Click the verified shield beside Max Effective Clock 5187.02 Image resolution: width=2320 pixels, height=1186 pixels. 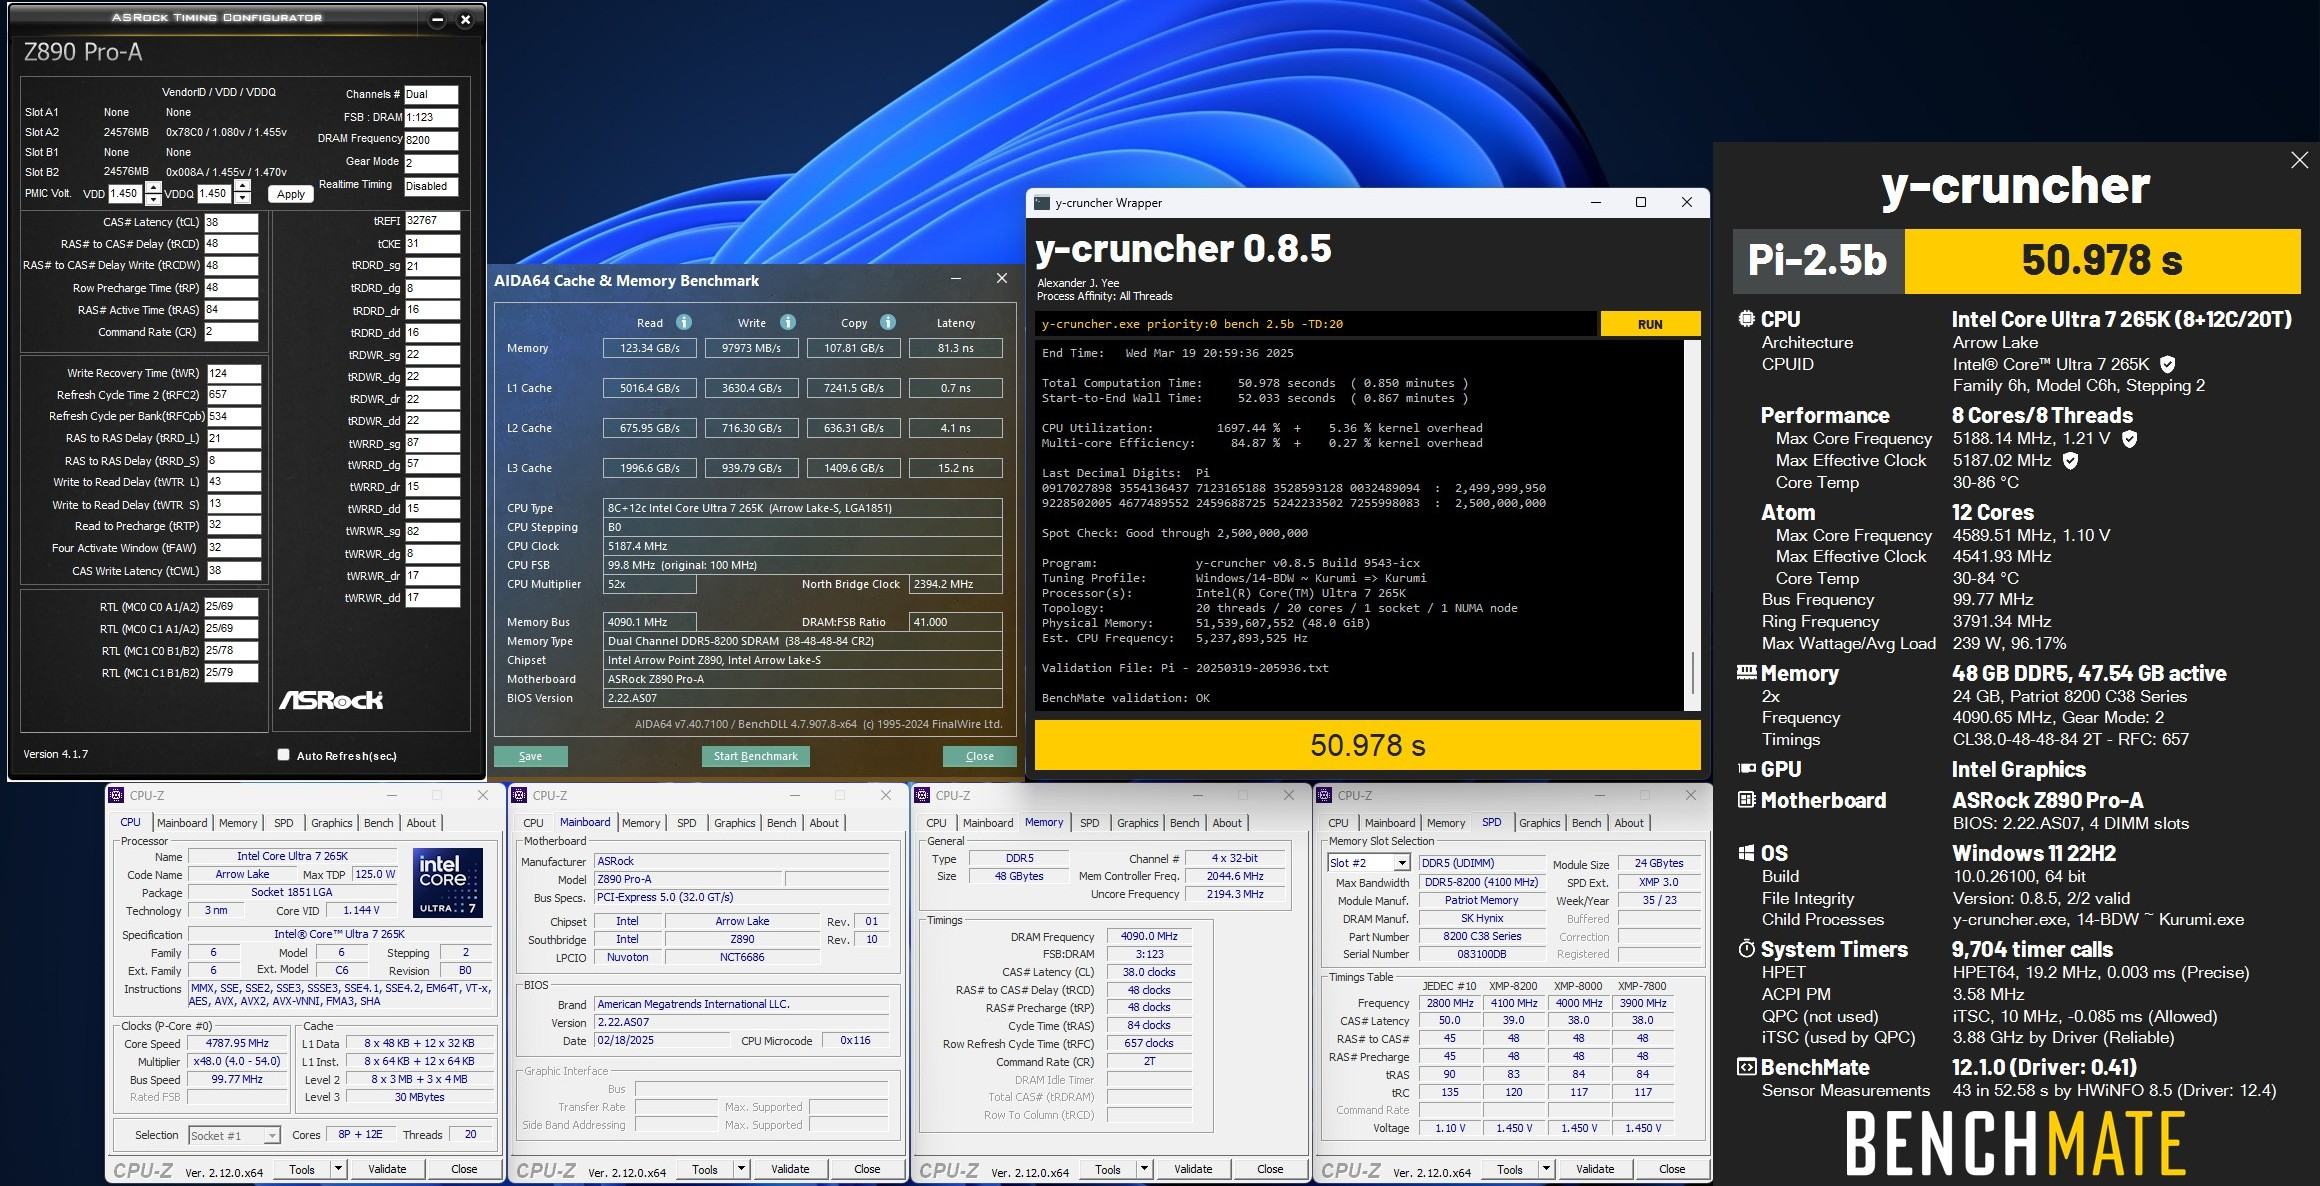click(2071, 460)
